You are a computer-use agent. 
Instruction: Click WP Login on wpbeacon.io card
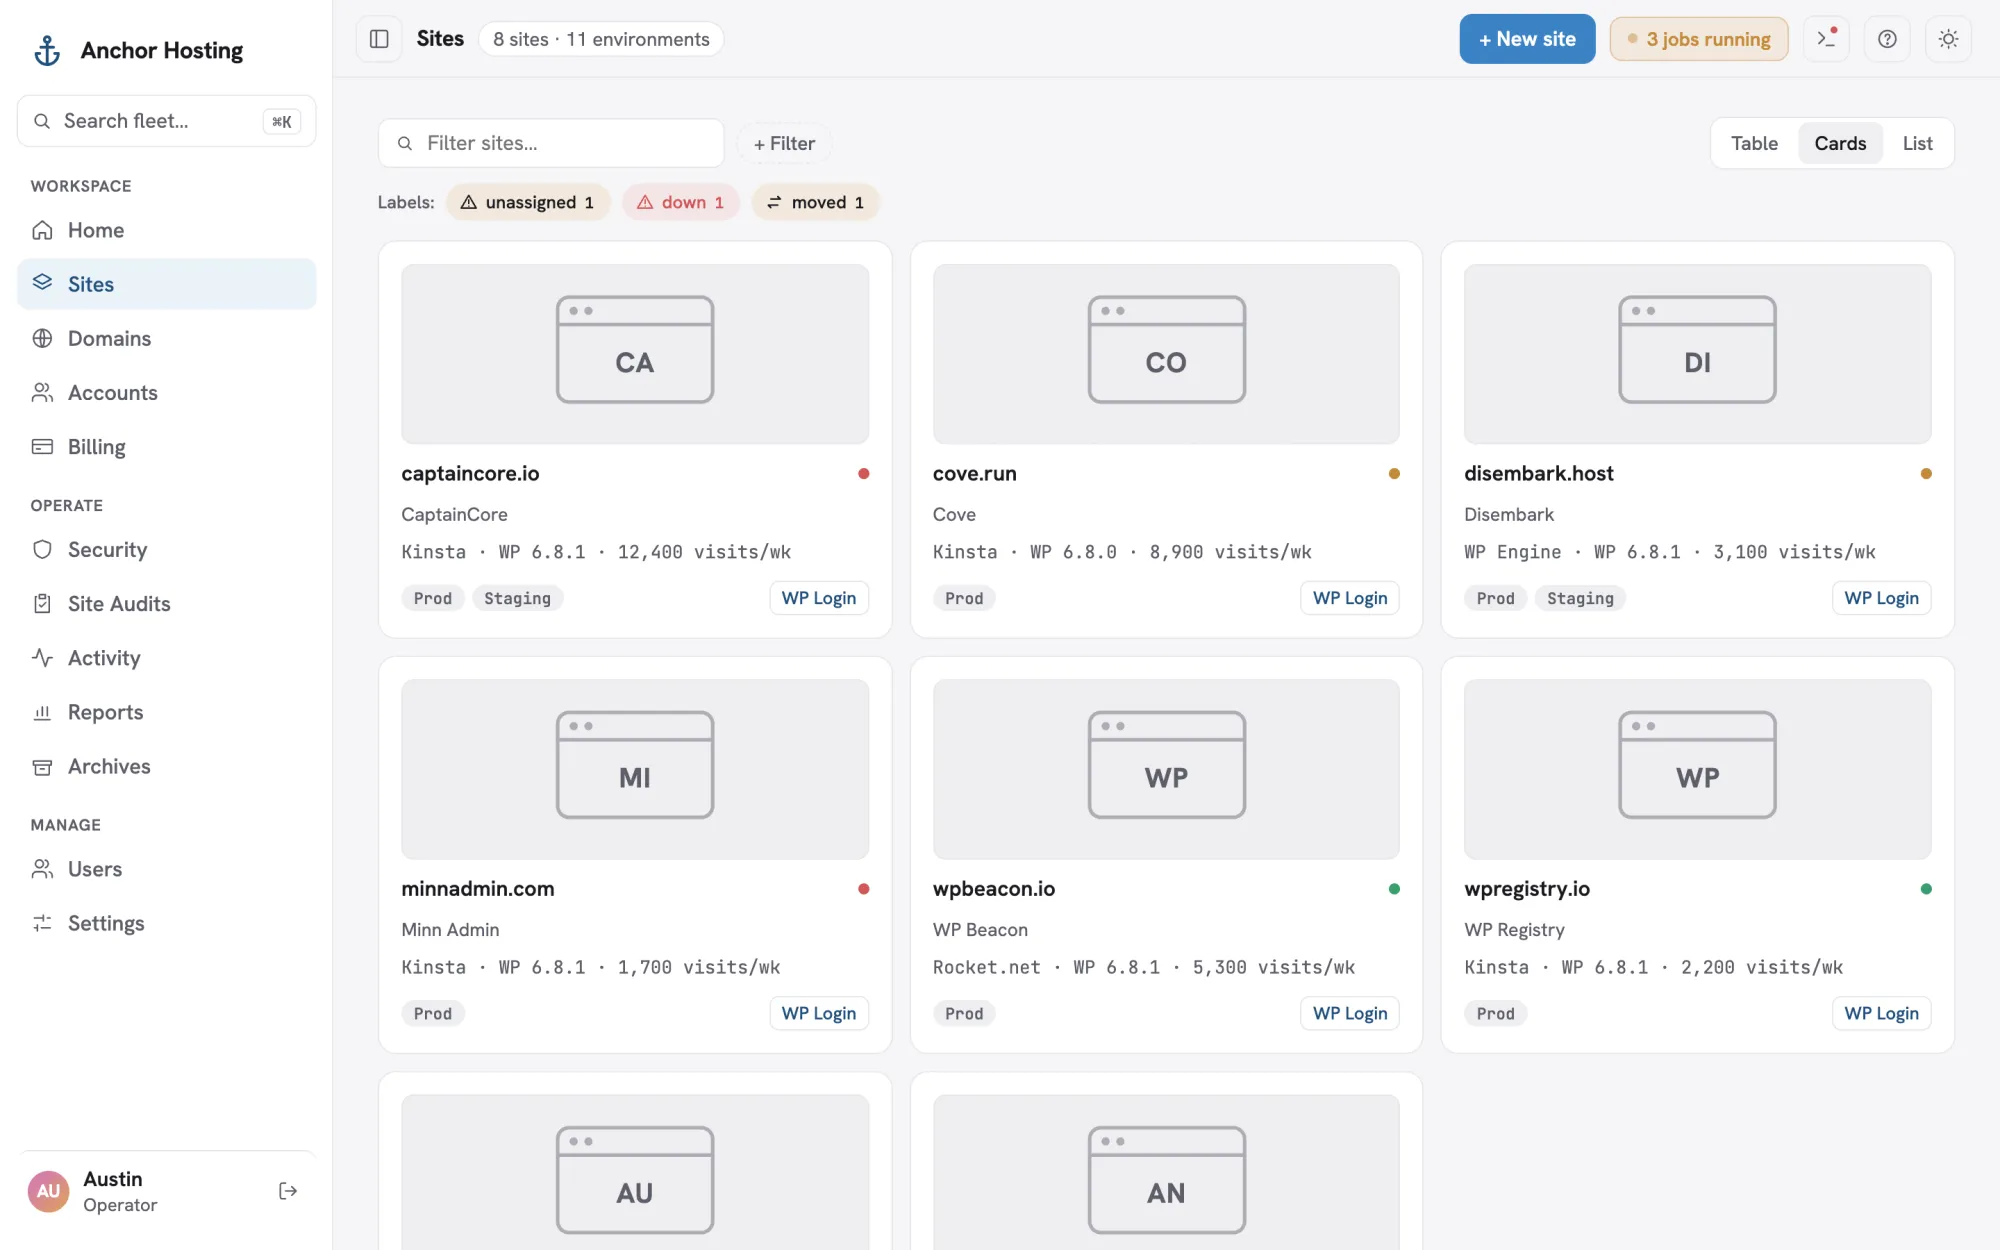[x=1349, y=1013]
